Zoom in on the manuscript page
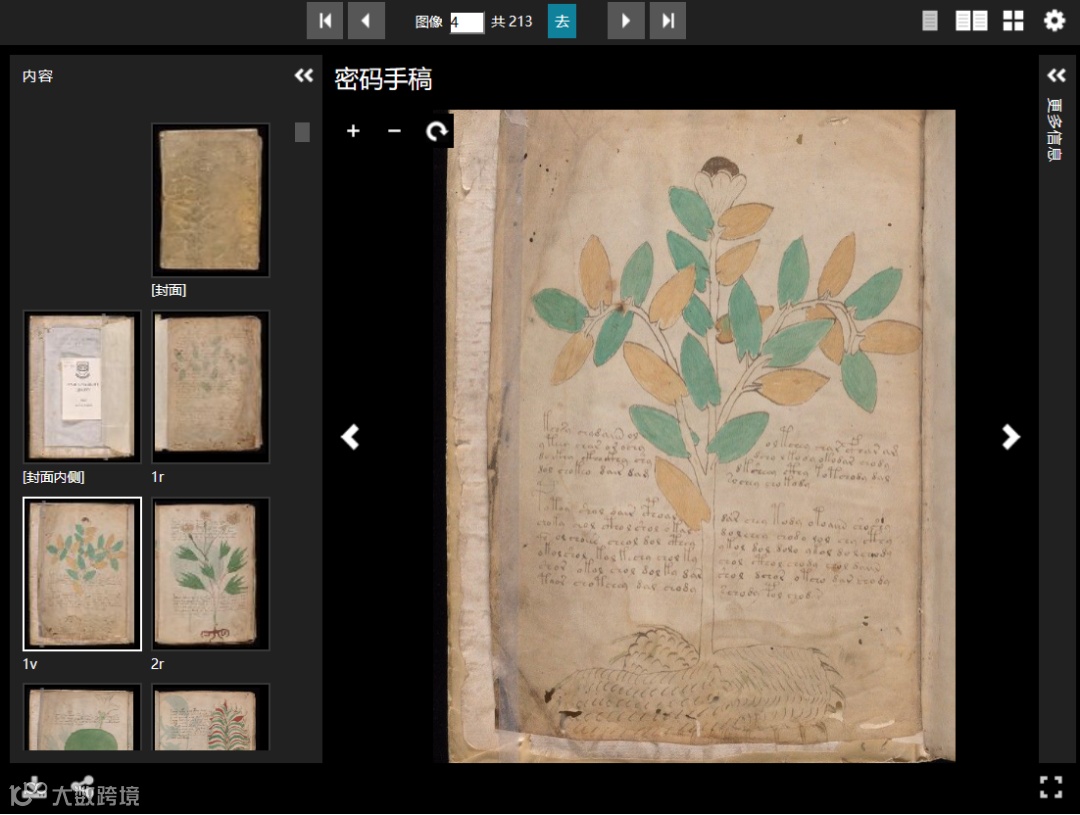1080x815 pixels. [353, 130]
